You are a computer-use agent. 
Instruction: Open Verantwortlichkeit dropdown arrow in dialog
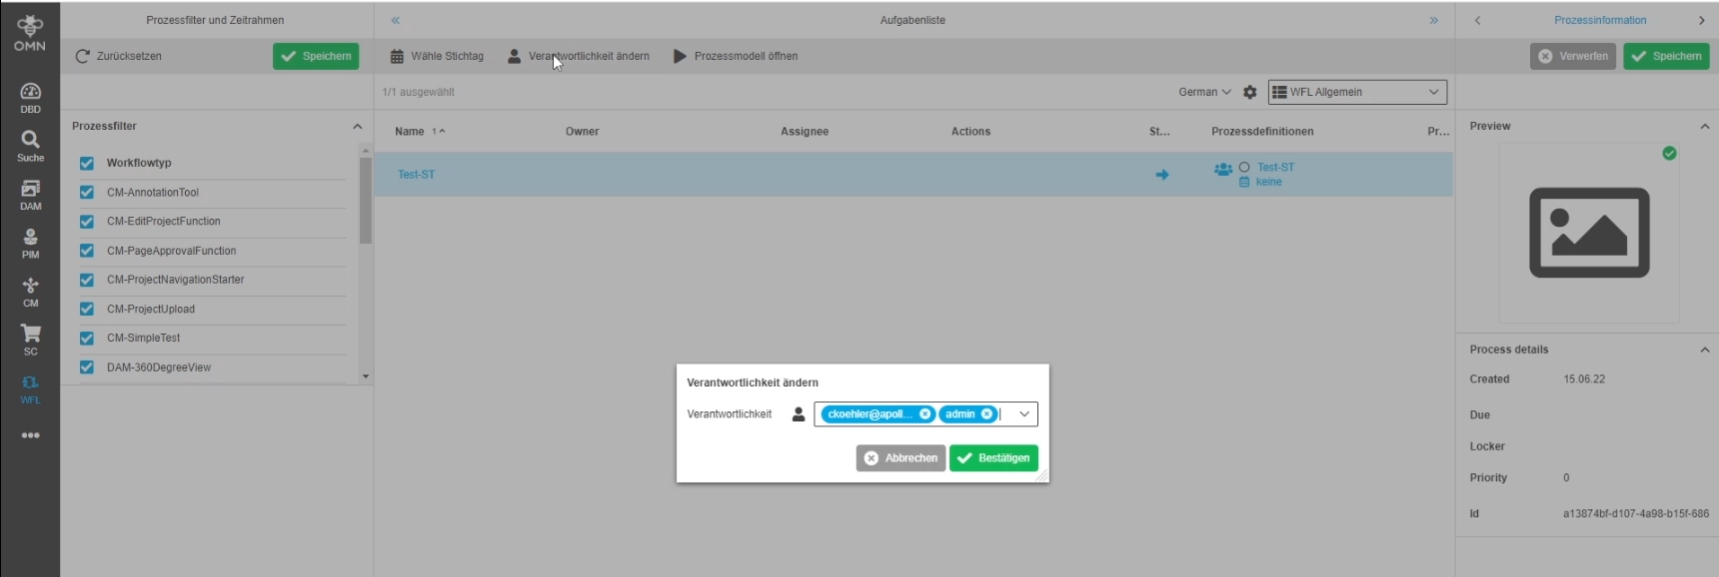(1024, 414)
